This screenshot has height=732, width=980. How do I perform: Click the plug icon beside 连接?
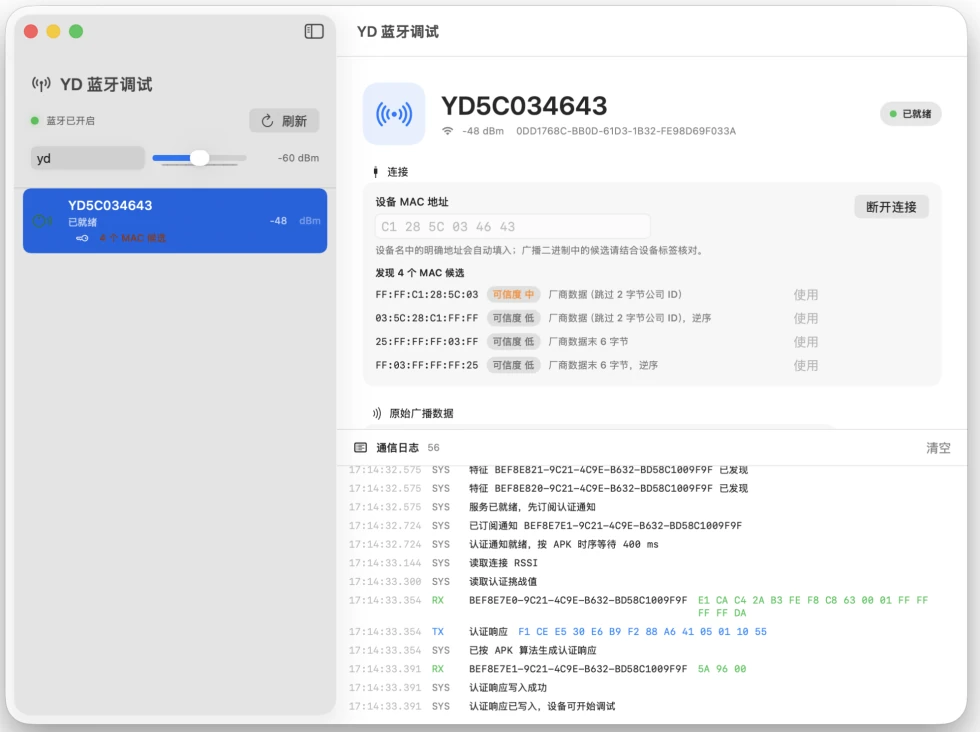[376, 171]
